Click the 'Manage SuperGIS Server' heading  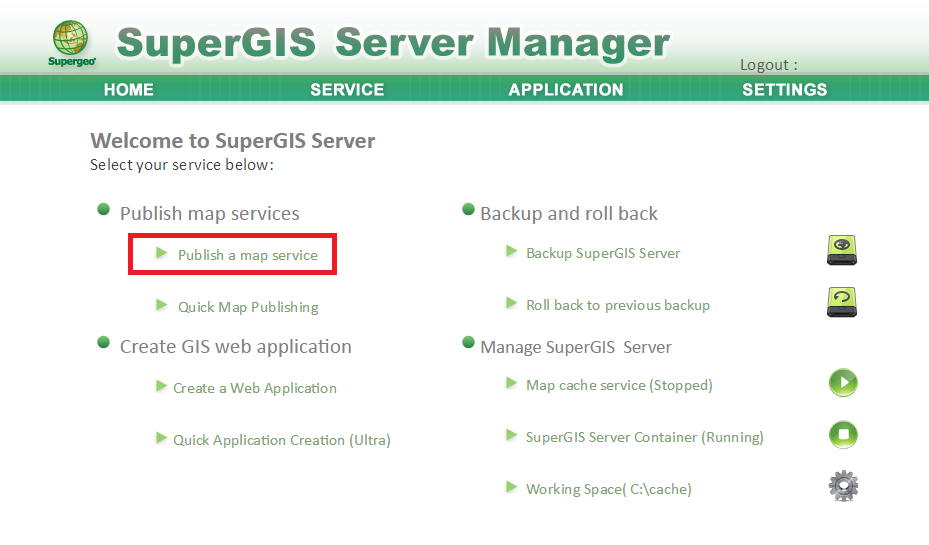576,347
